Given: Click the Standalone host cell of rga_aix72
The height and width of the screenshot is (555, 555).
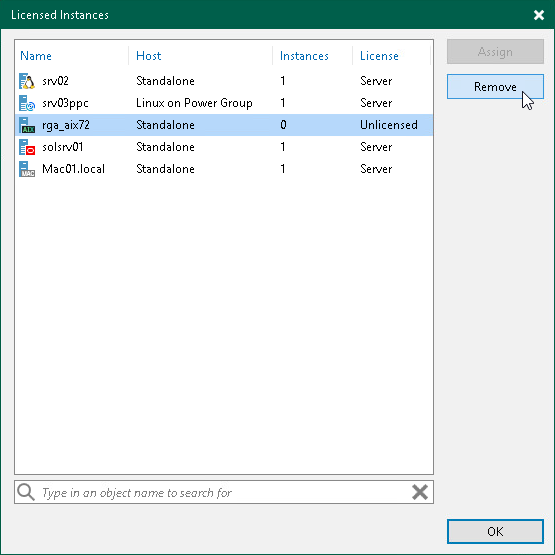Looking at the screenshot, I should (x=165, y=125).
